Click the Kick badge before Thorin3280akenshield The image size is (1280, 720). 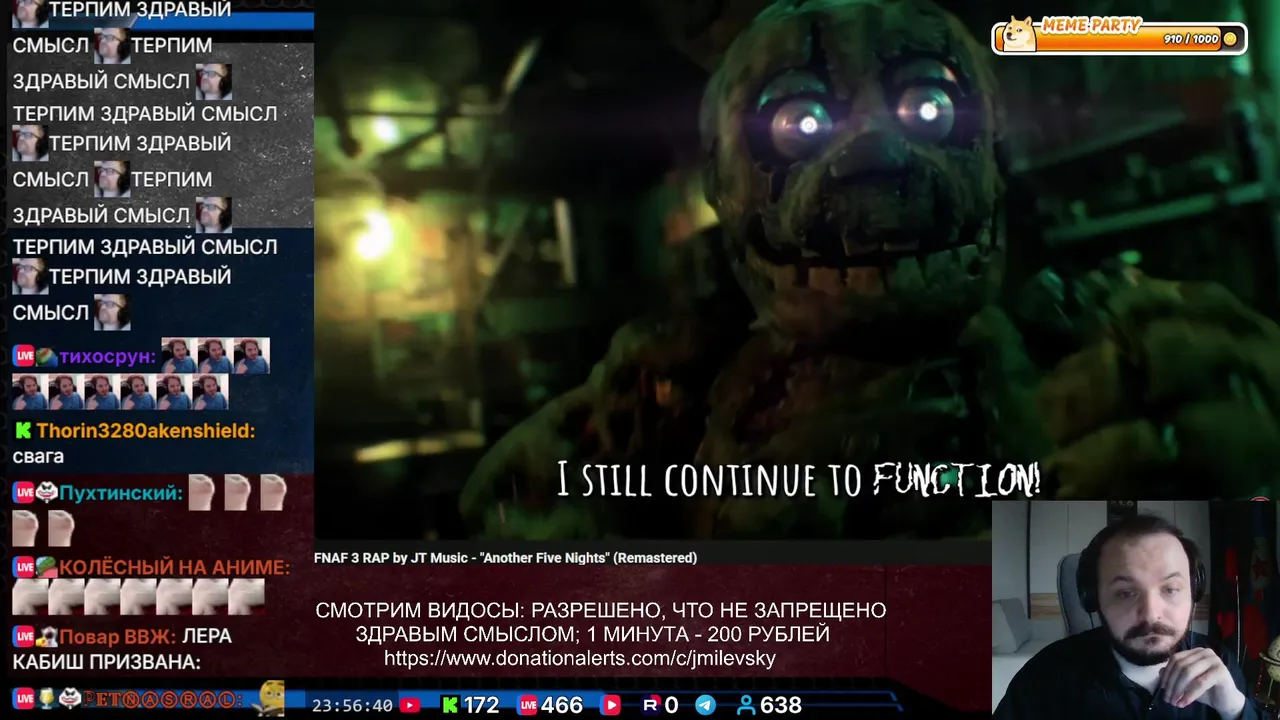(22, 431)
